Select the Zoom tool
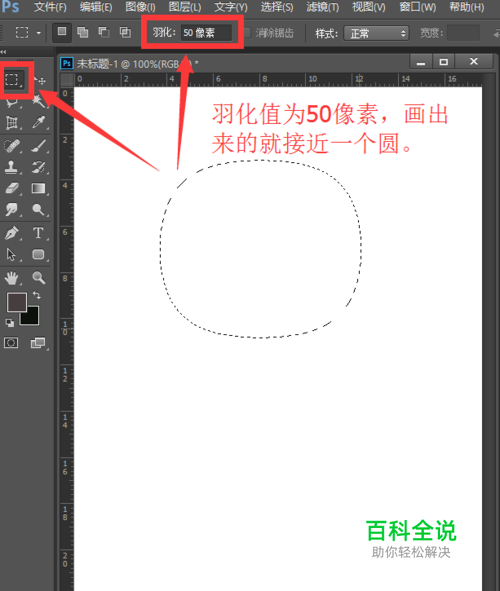500x591 pixels. tap(38, 278)
